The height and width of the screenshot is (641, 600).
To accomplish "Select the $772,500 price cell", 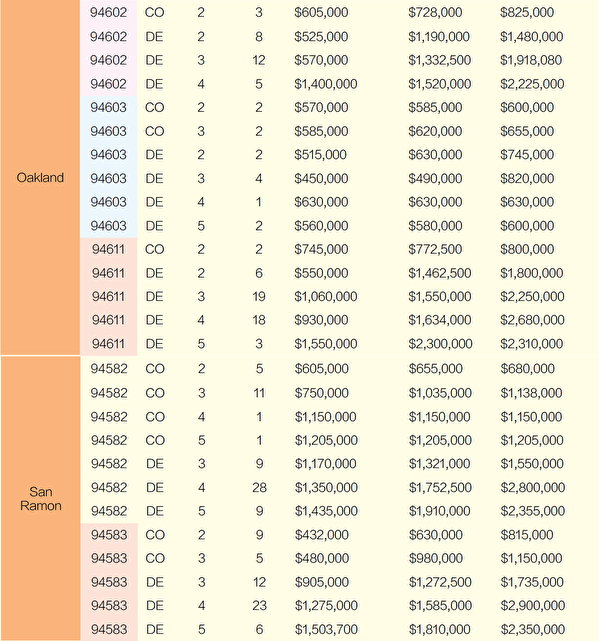I will 435,249.
